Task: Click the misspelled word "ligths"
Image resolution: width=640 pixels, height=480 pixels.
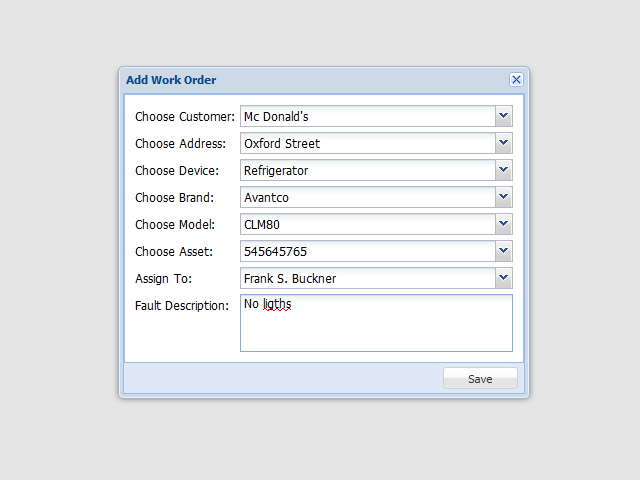Action: 277,304
